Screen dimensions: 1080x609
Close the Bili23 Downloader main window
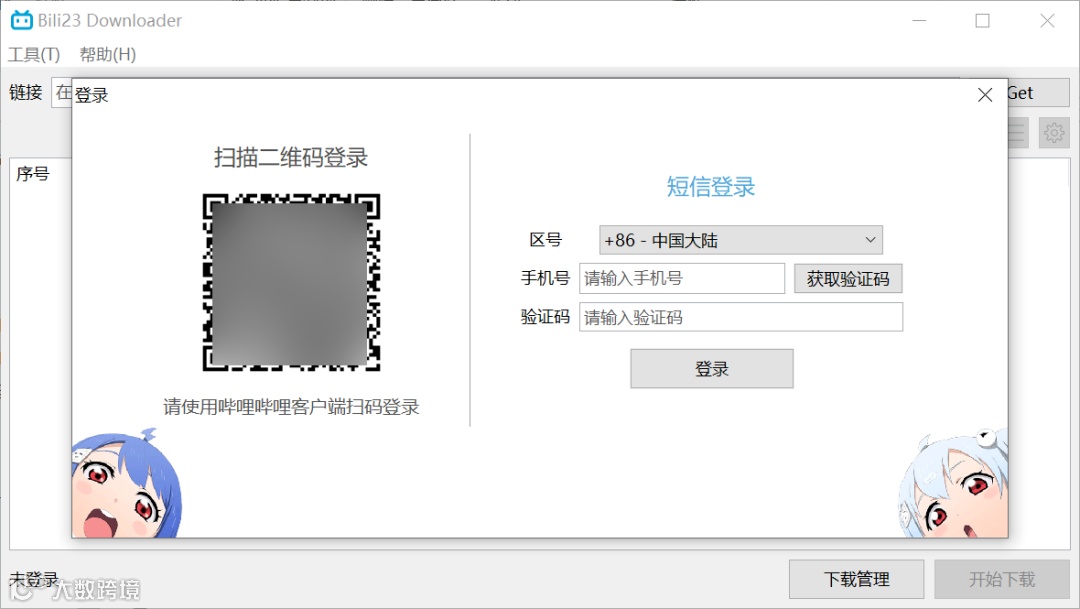point(1047,21)
